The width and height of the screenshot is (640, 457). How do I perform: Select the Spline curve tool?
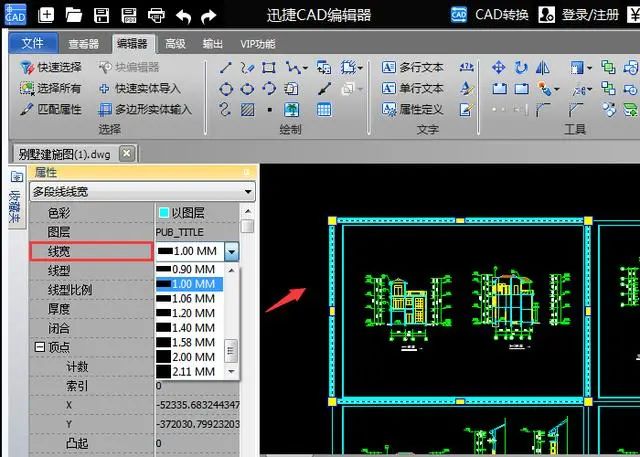[225, 110]
